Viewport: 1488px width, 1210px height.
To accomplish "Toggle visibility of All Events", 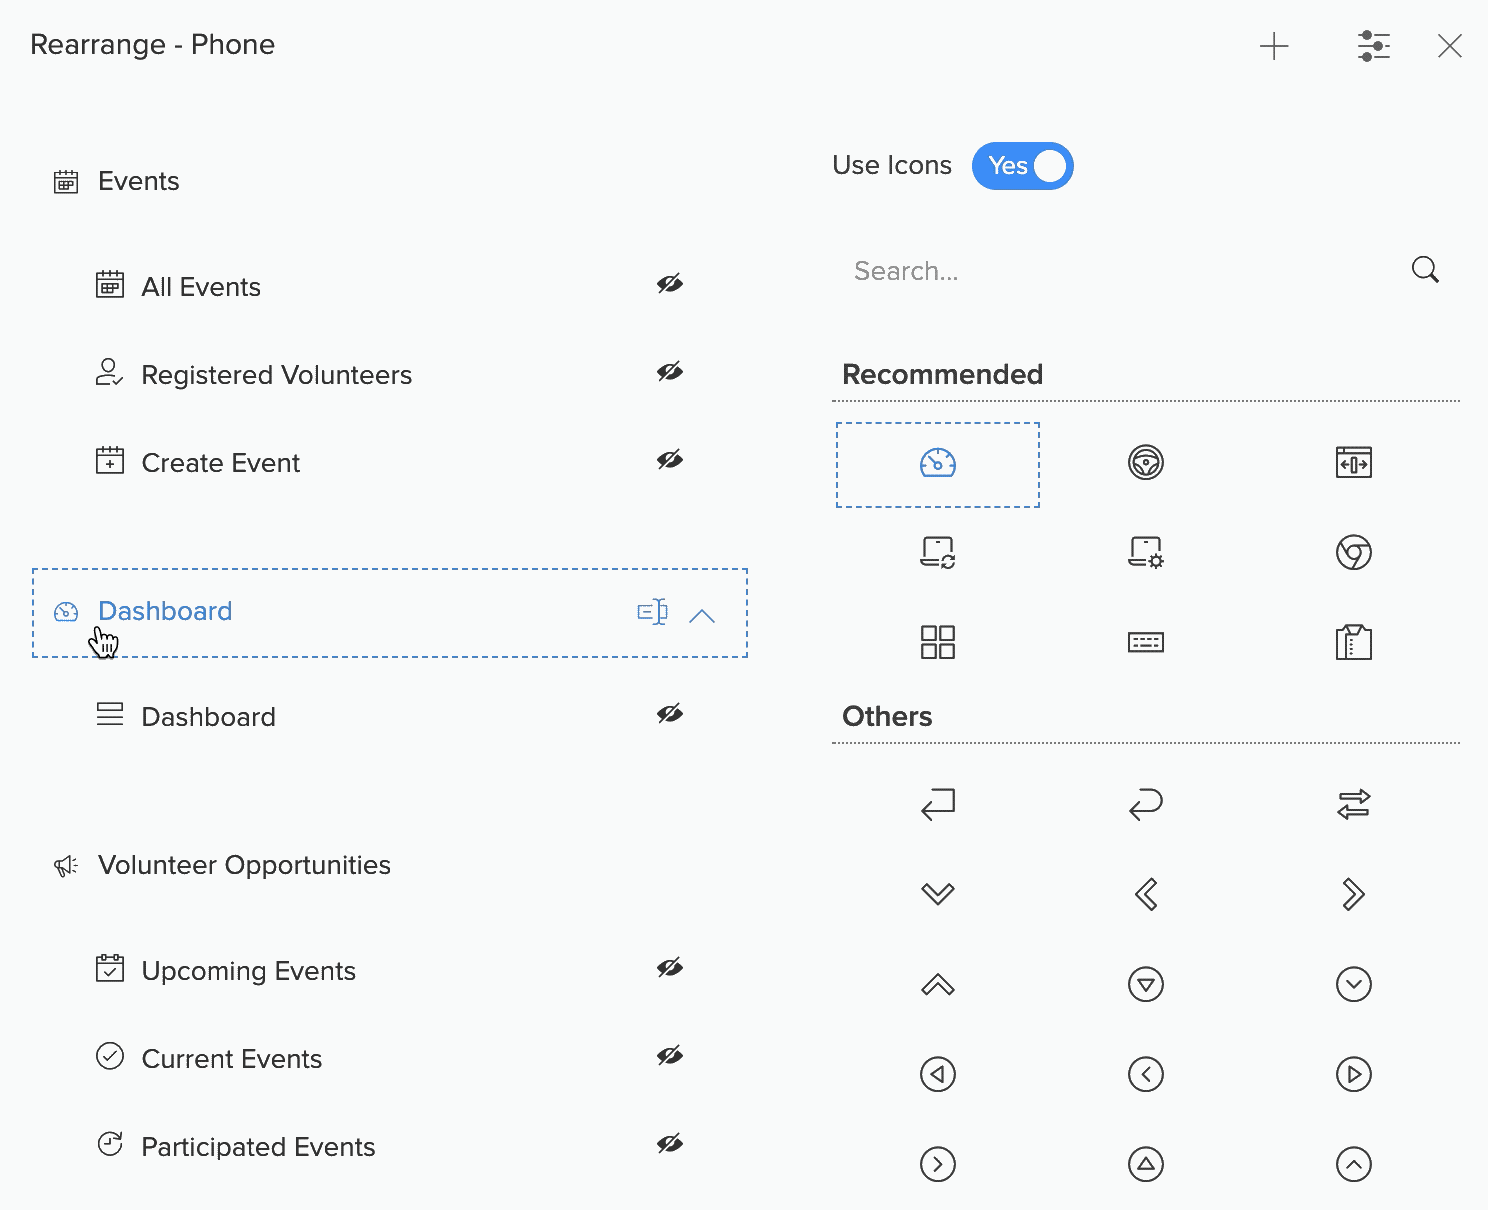I will click(x=669, y=284).
